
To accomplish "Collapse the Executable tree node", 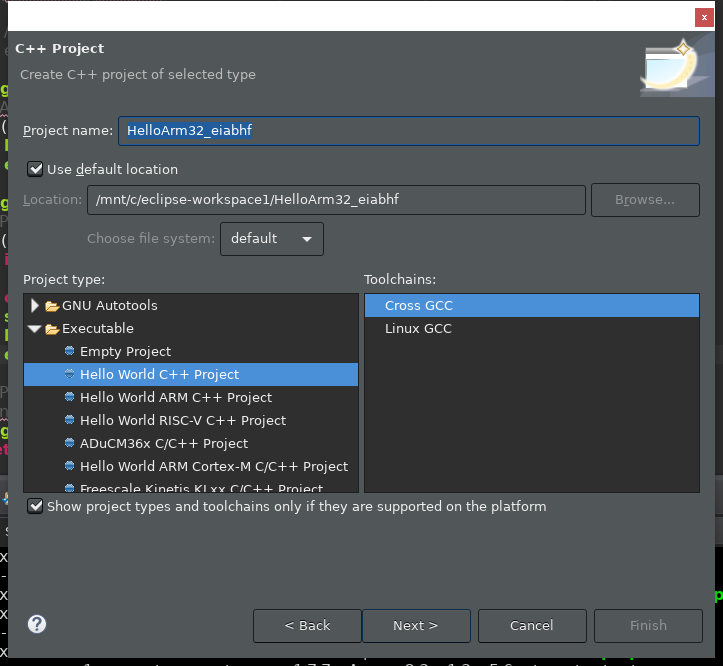I will pos(35,329).
